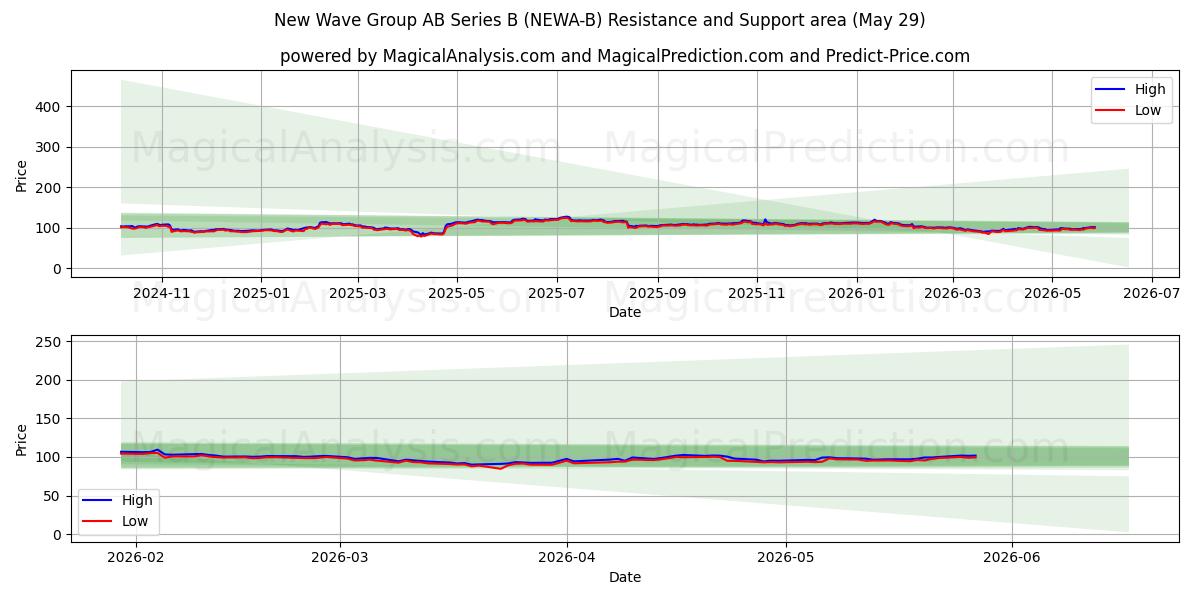Click 'Low' in the top chart legend
1200x600 pixels.
(x=1148, y=111)
